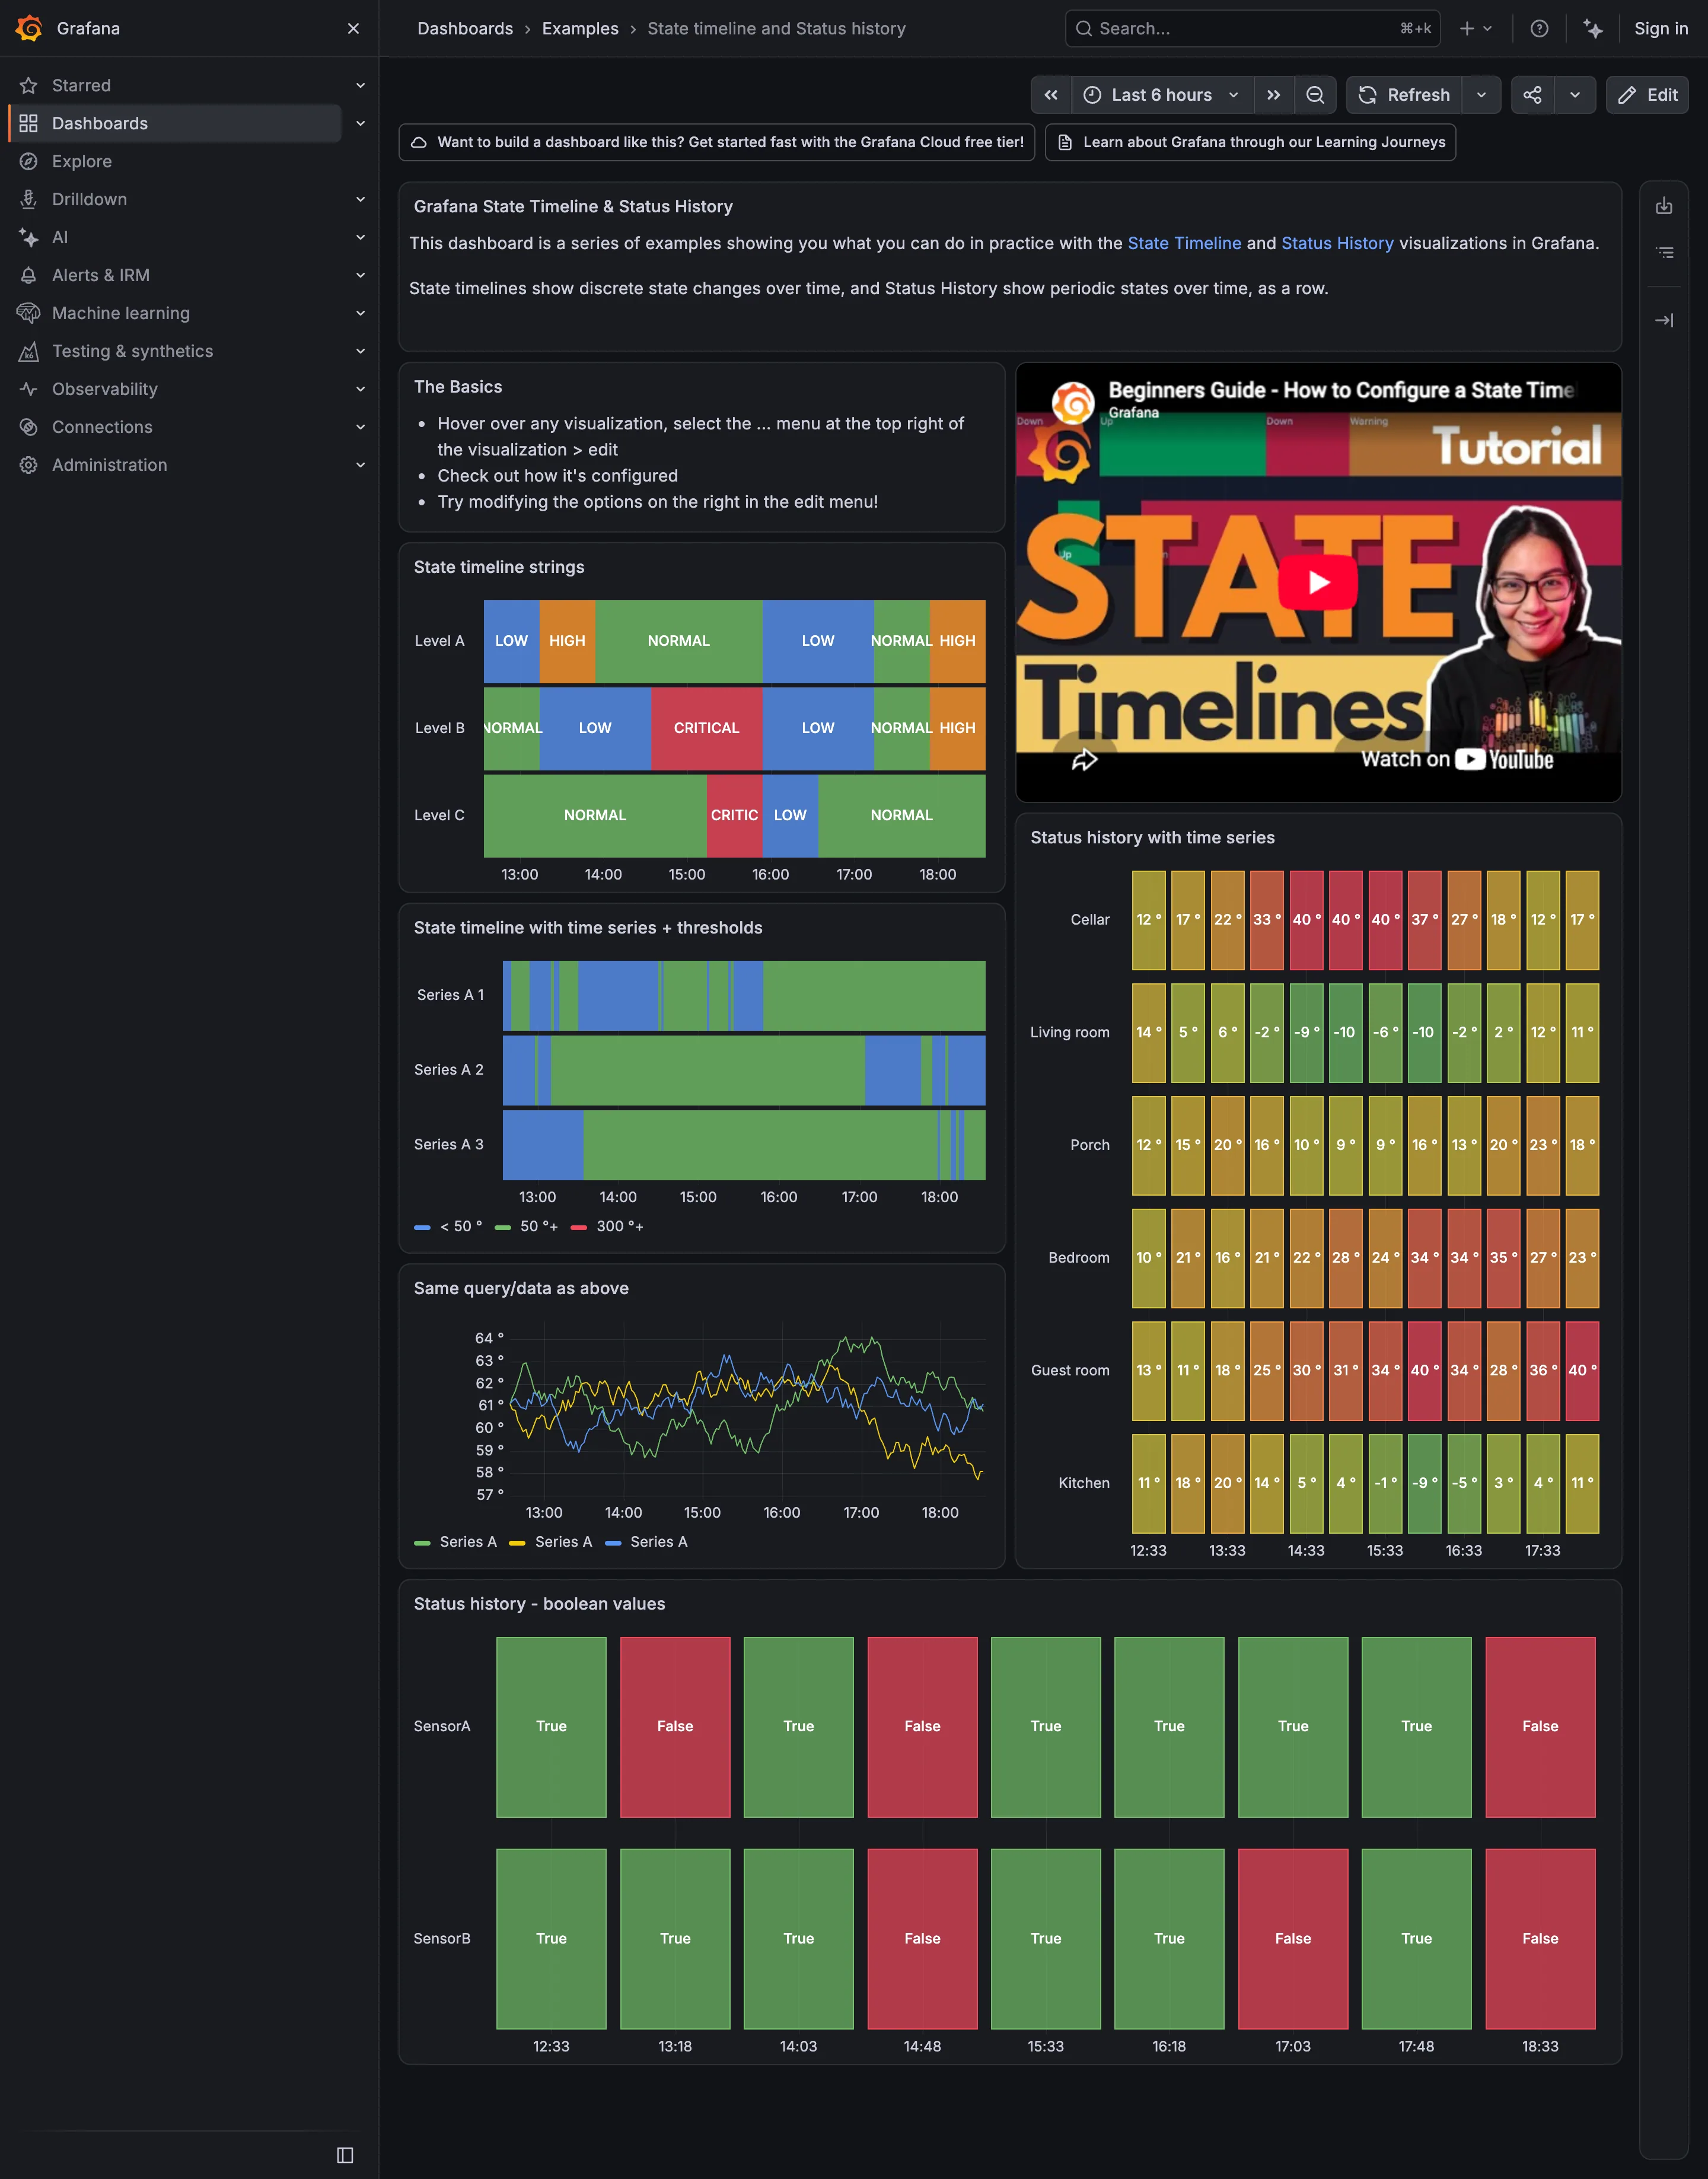The image size is (1708, 2179).
Task: Click the Machine learning brain icon
Action: 29,314
